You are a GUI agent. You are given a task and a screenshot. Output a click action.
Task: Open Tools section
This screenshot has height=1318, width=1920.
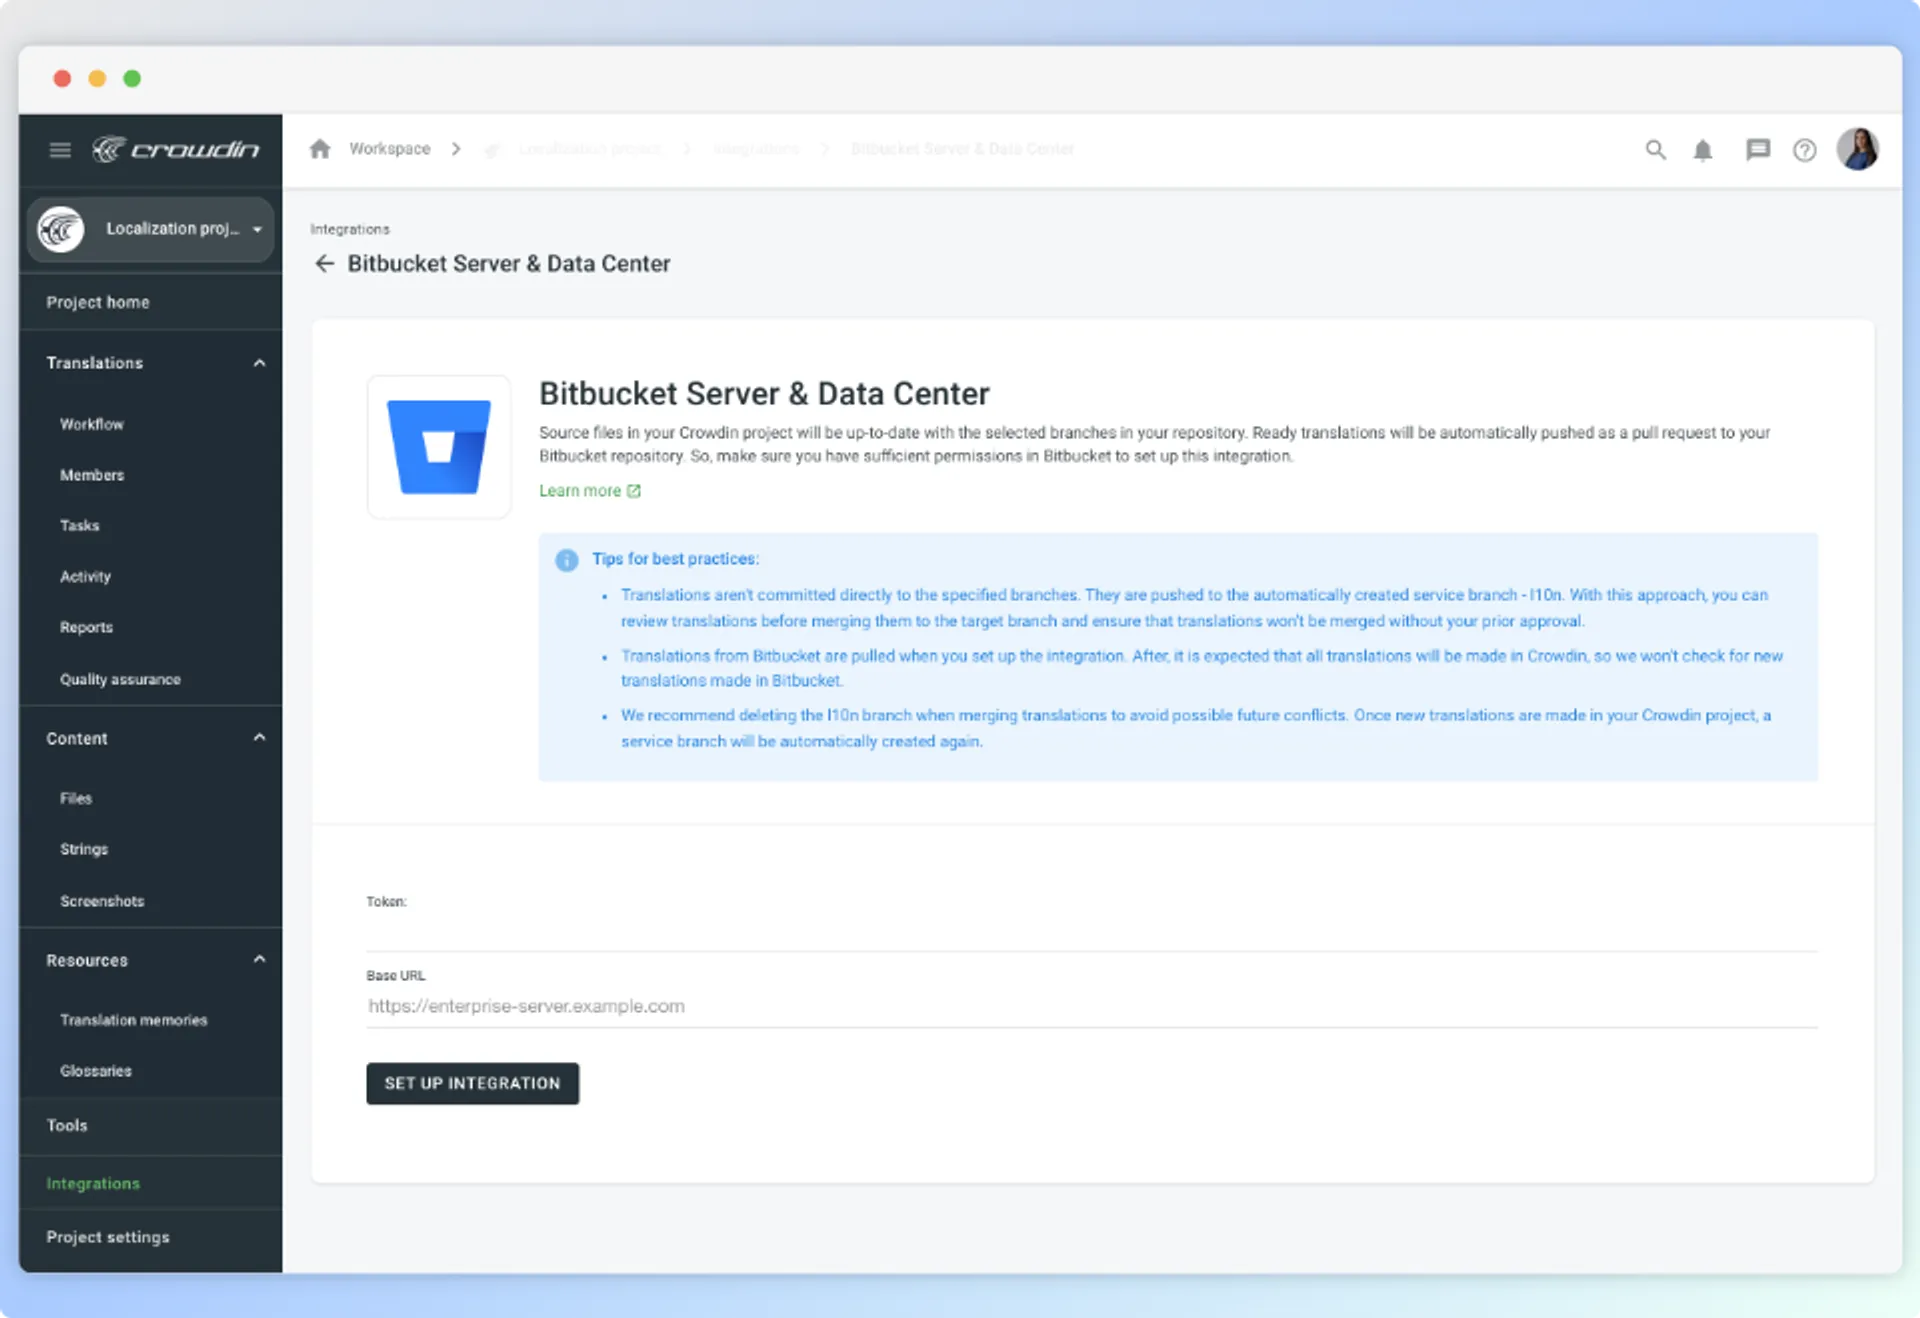67,1125
